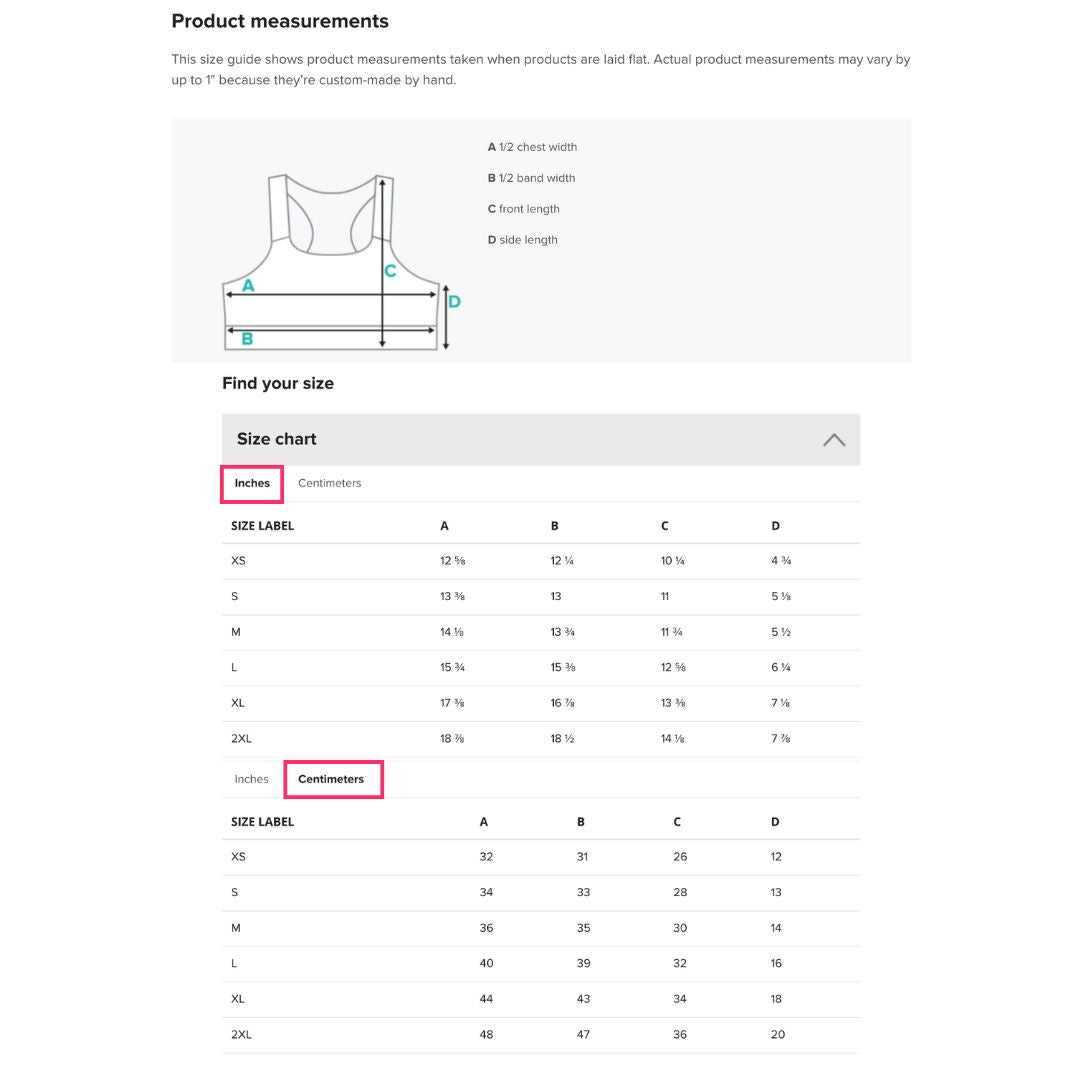The image size is (1080, 1080).
Task: Click the XS row label in the centimeters table
Action: pos(238,857)
